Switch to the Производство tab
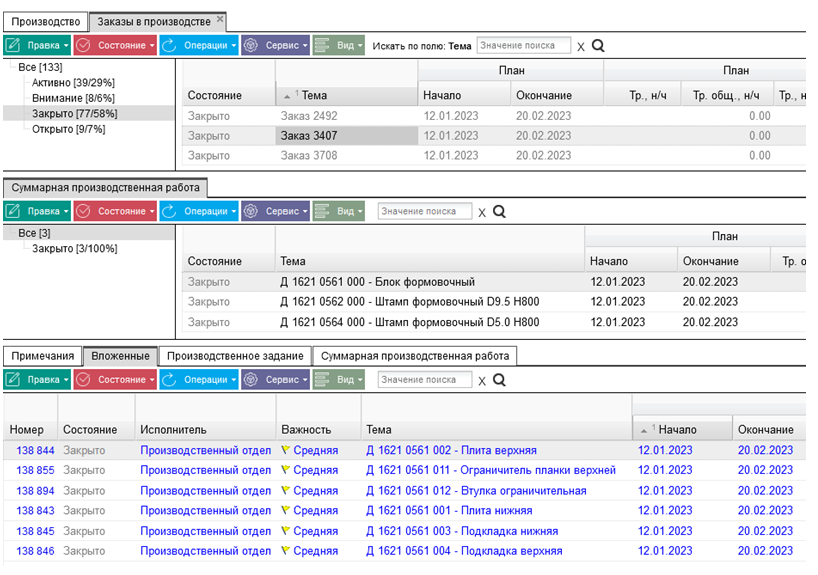Viewport: 818px width, 575px height. (x=46, y=22)
